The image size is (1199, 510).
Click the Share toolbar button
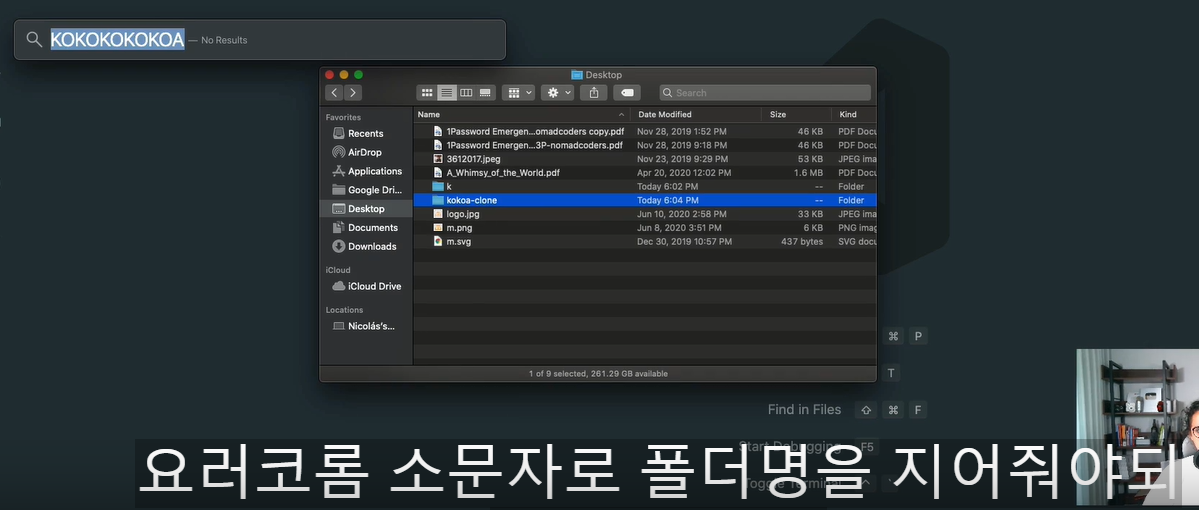[593, 93]
